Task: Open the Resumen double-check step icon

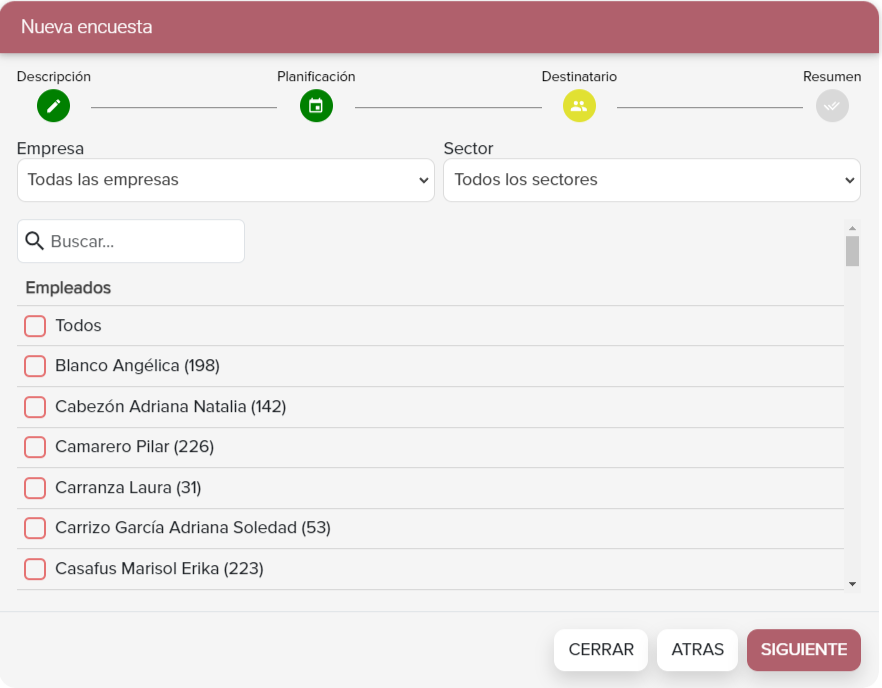Action: 832,106
